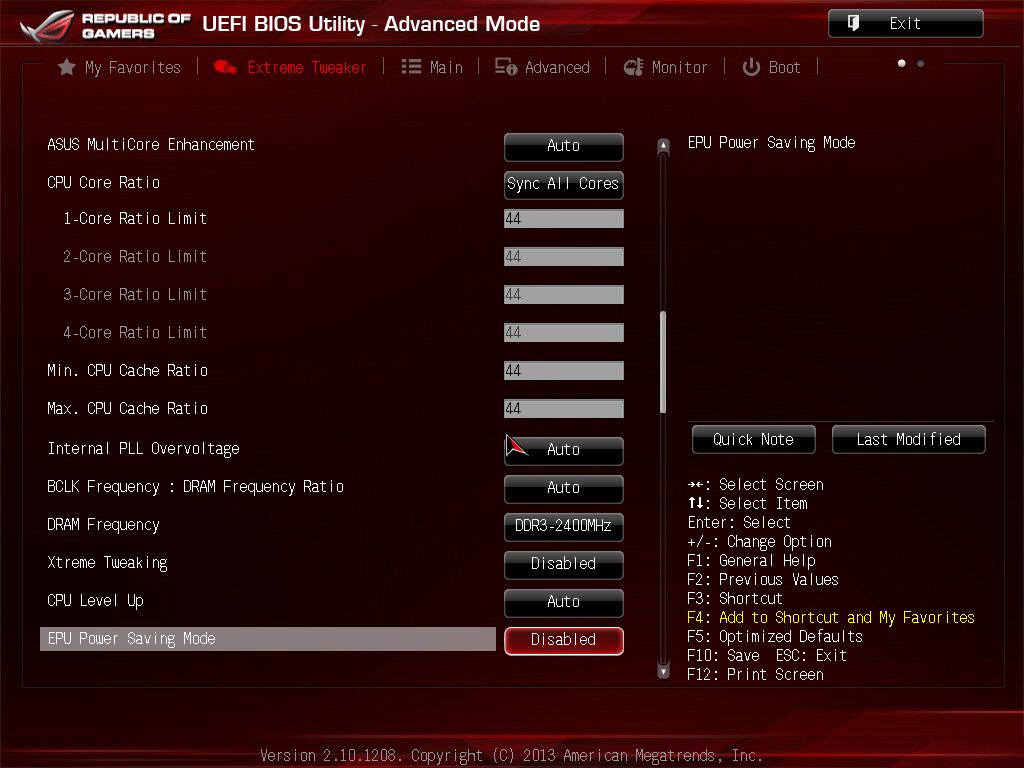Open the Boot tab

(771, 67)
